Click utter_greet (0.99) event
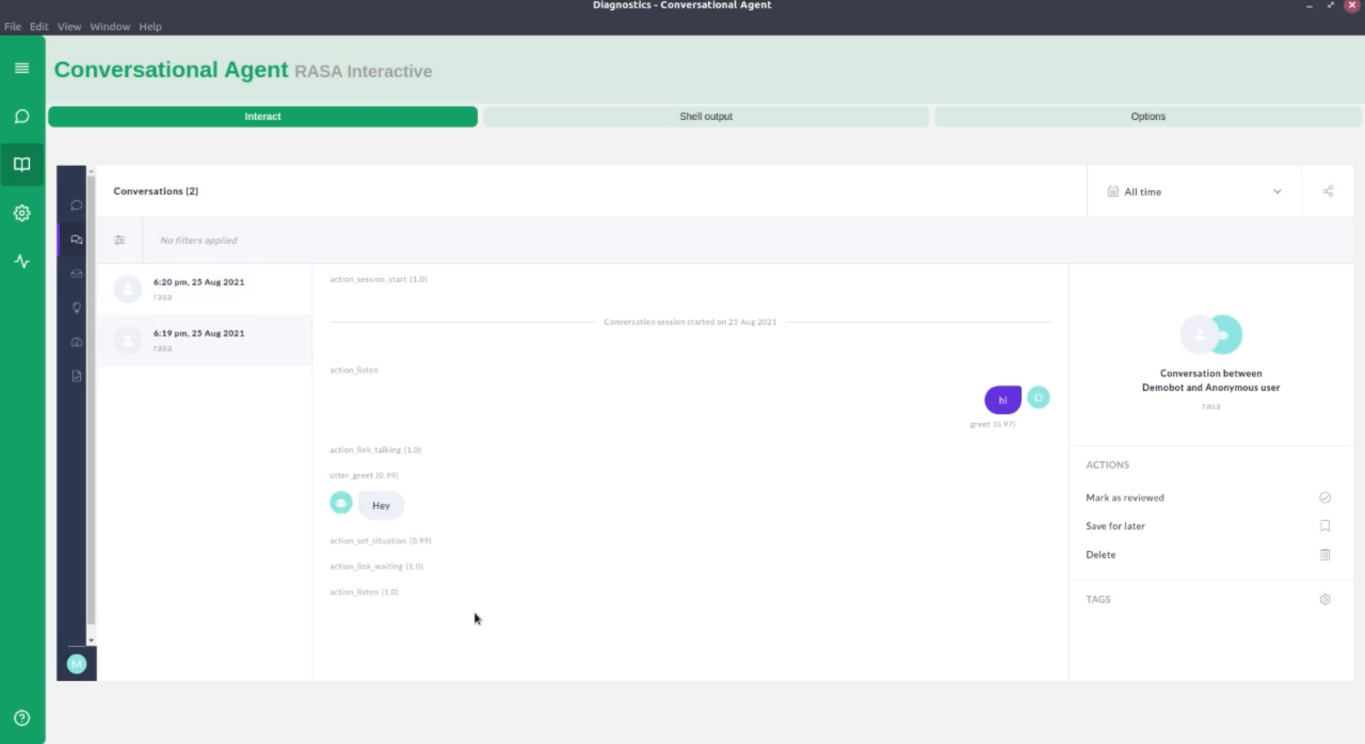This screenshot has width=1365, height=744. [x=364, y=475]
